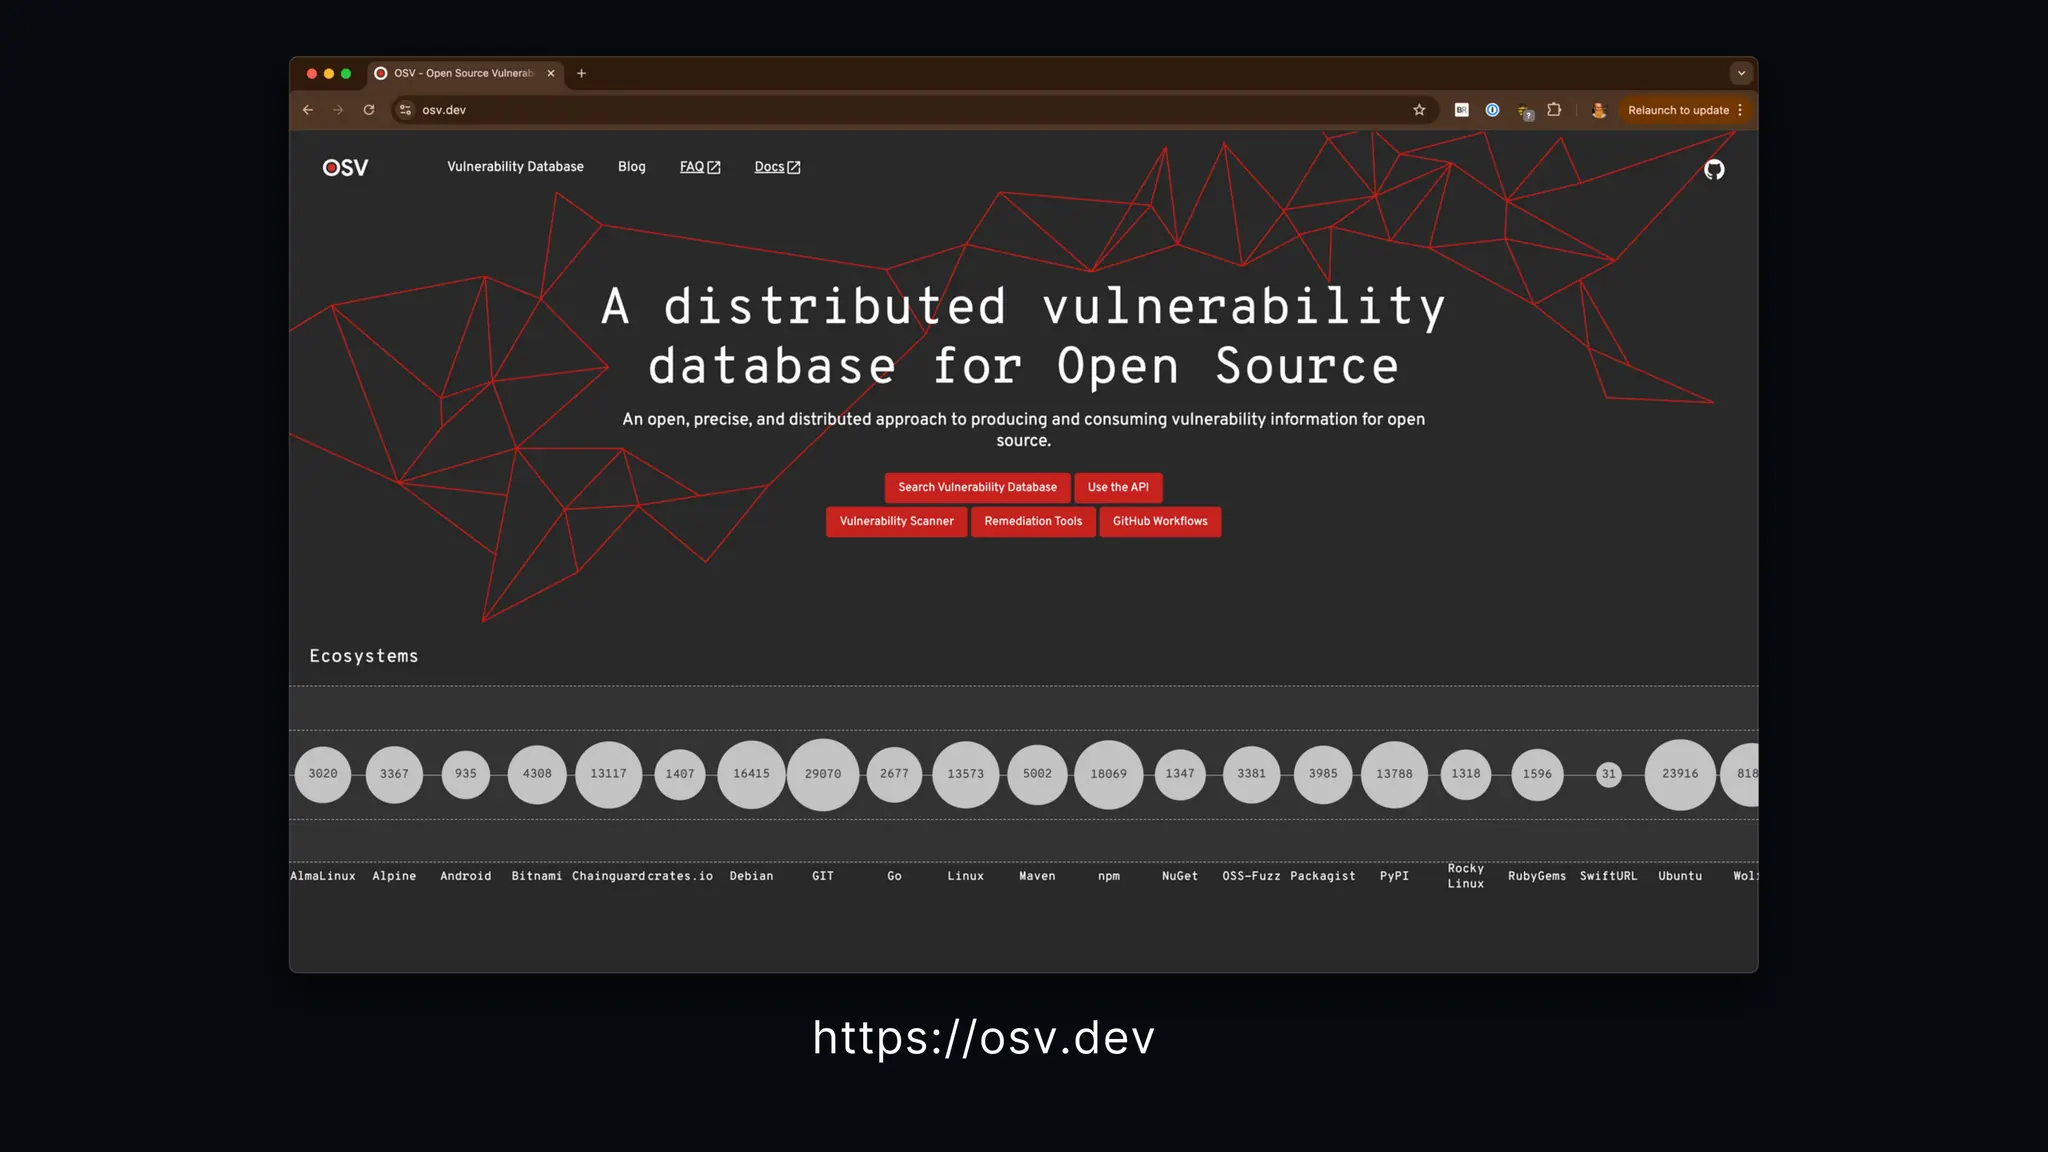Open the Blog nav item
This screenshot has width=2048, height=1152.
(x=631, y=167)
